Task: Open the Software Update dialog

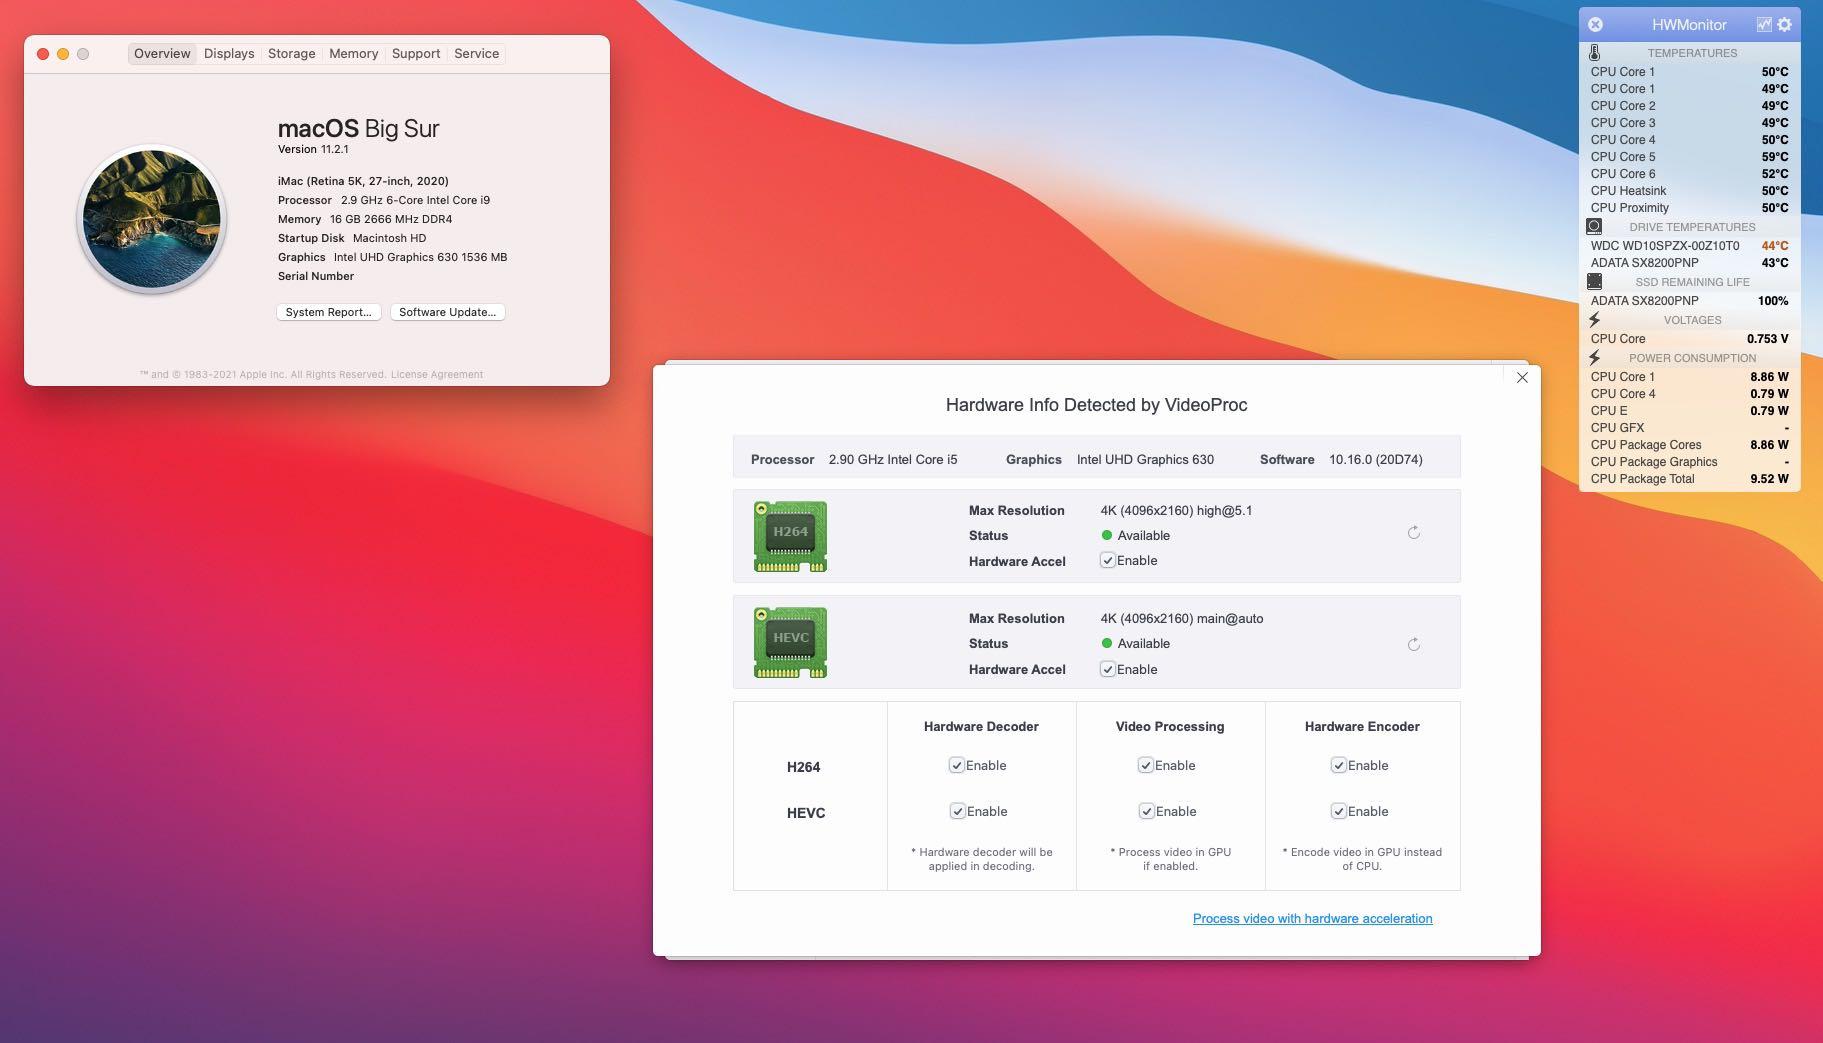Action: (446, 312)
